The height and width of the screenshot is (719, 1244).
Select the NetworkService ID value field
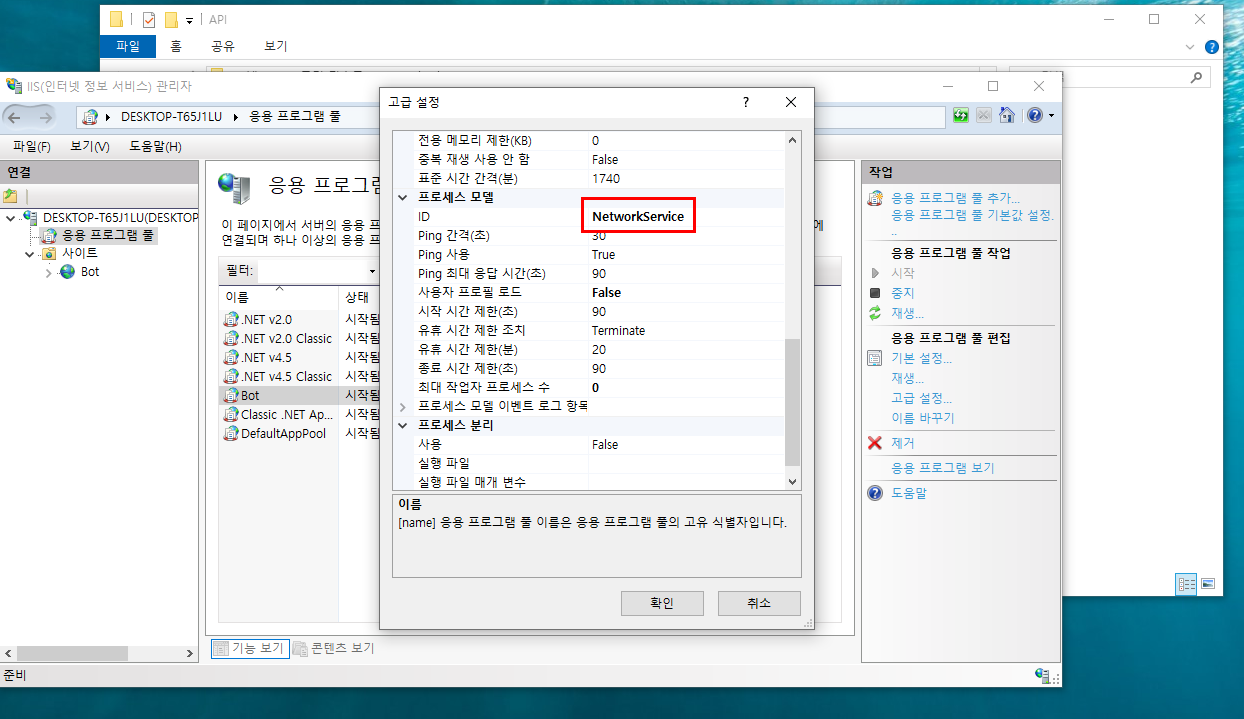click(638, 216)
